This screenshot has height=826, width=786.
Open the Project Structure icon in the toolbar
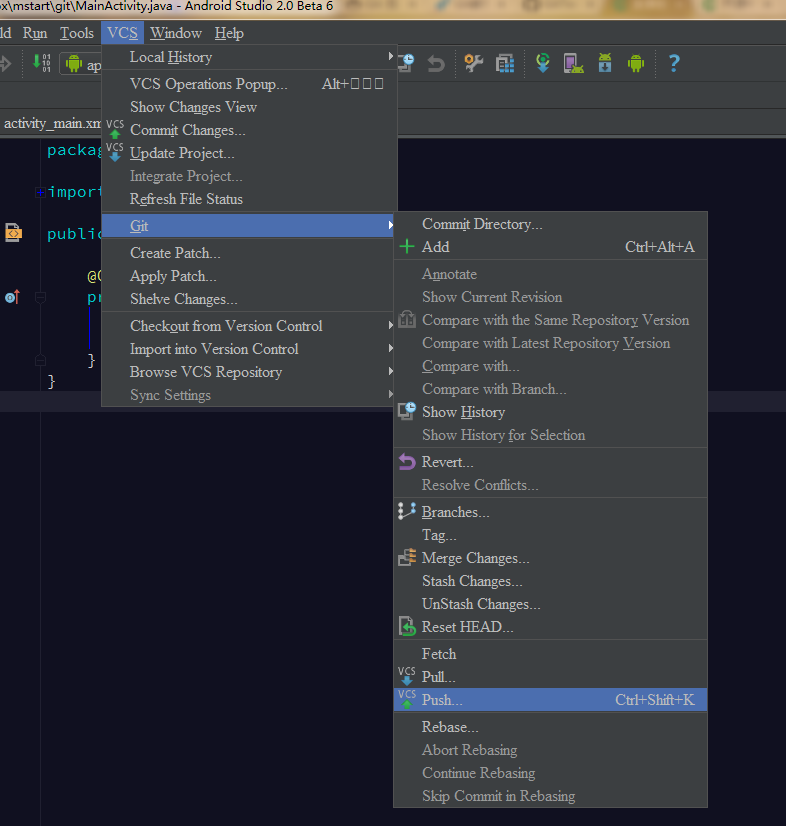pyautogui.click(x=505, y=63)
